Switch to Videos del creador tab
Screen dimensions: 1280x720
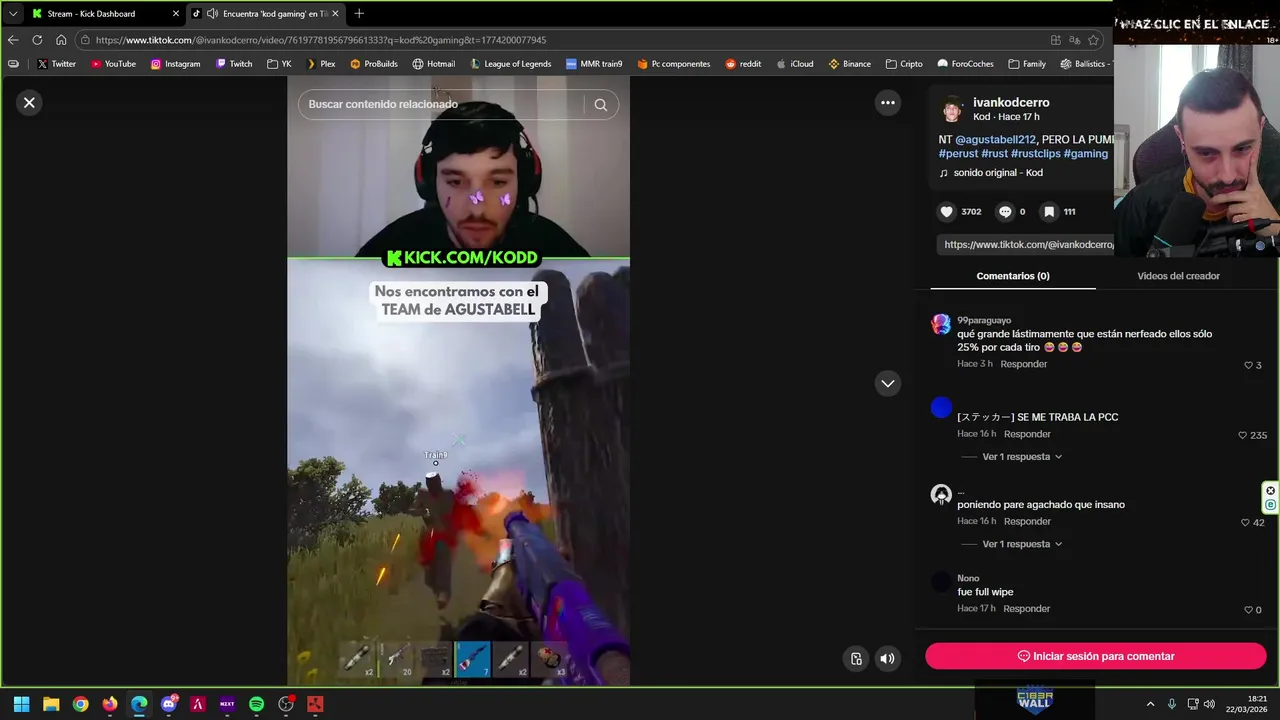point(1178,276)
